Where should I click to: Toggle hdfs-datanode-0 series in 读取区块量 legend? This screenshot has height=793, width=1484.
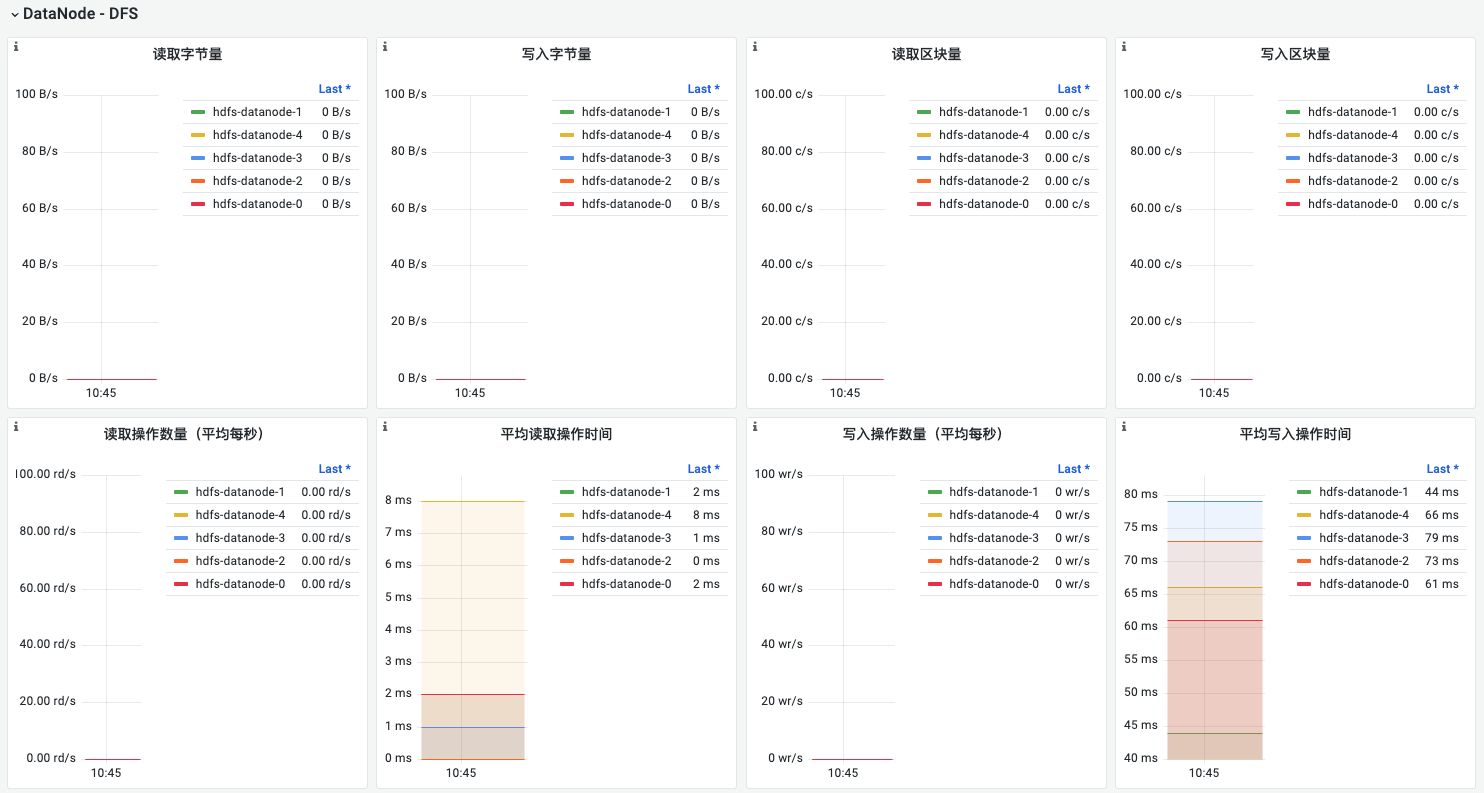click(983, 204)
